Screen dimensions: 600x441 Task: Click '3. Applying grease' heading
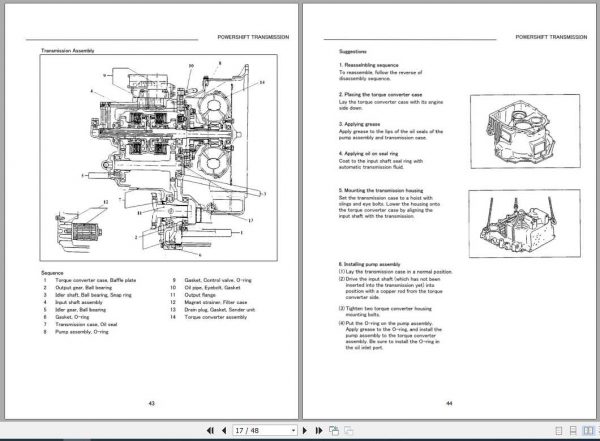359,124
